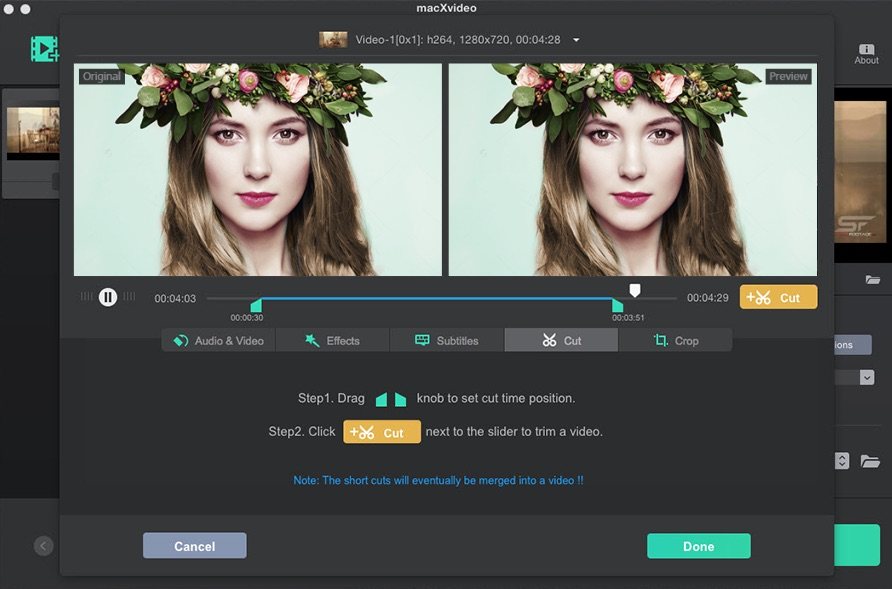Click the add video icon at top left
The height and width of the screenshot is (589, 892).
(x=44, y=49)
